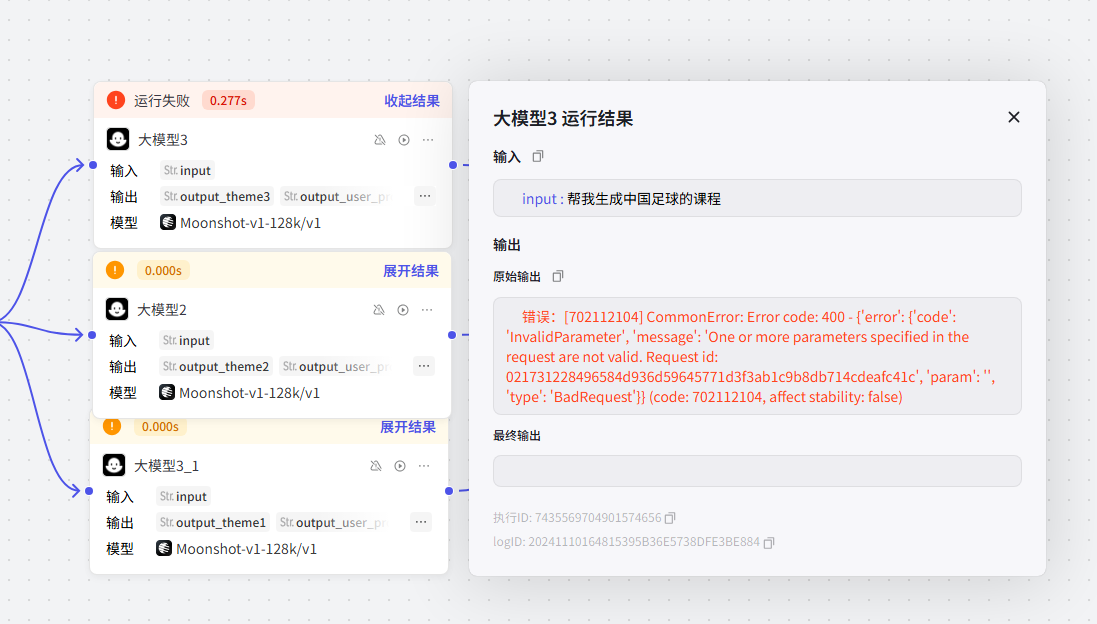Image resolution: width=1097 pixels, height=624 pixels.
Task: Click the logID value text
Action: tap(644, 542)
